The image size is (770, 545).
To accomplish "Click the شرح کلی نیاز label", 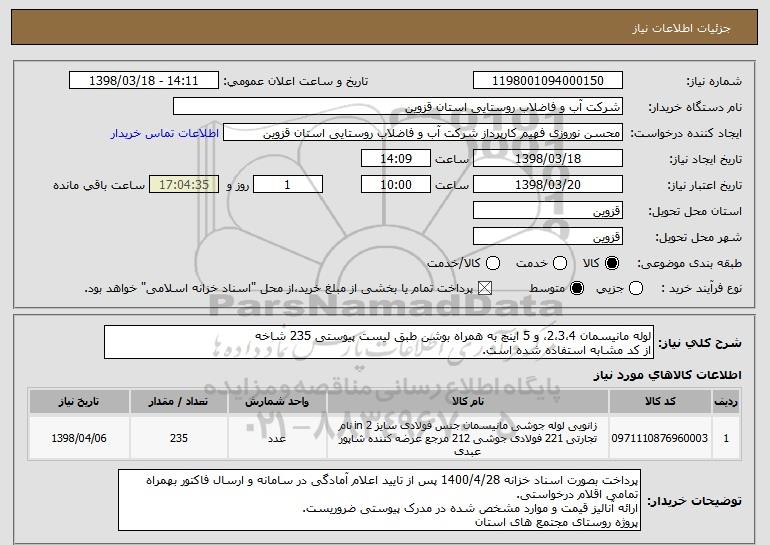I will click(700, 343).
